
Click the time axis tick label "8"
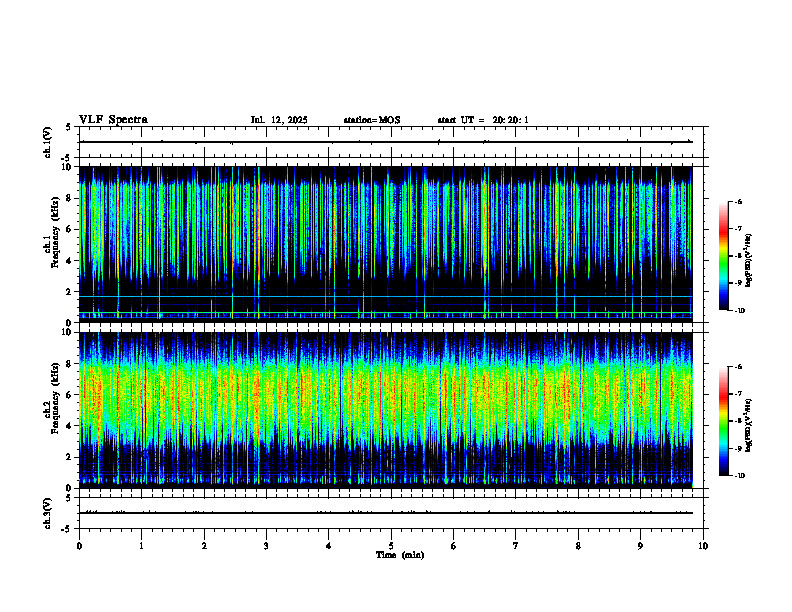[578, 546]
